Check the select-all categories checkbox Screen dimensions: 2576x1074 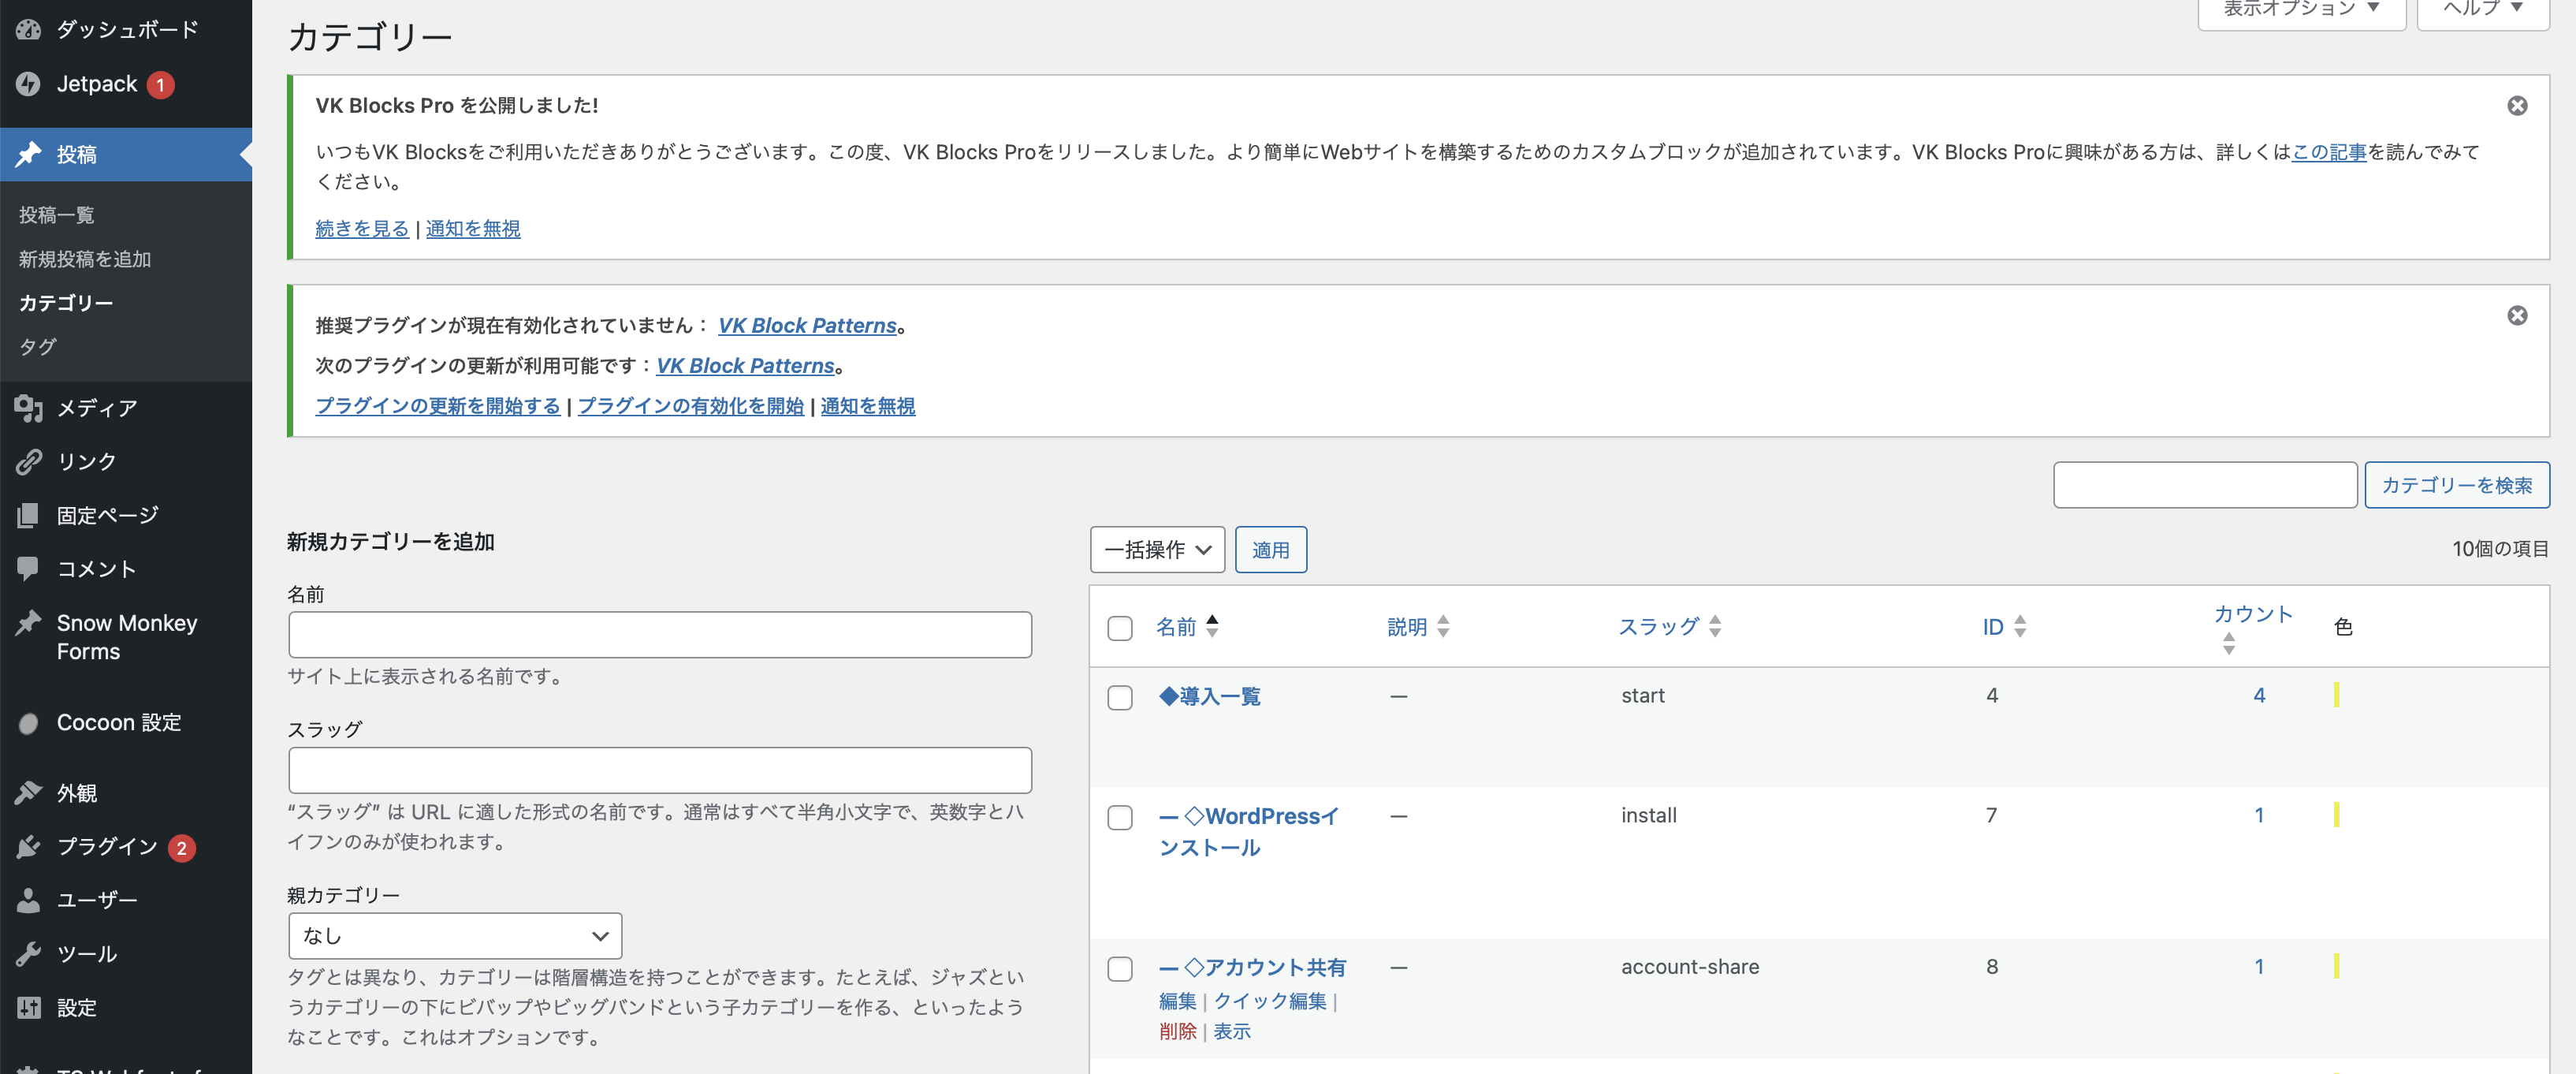[x=1120, y=628]
